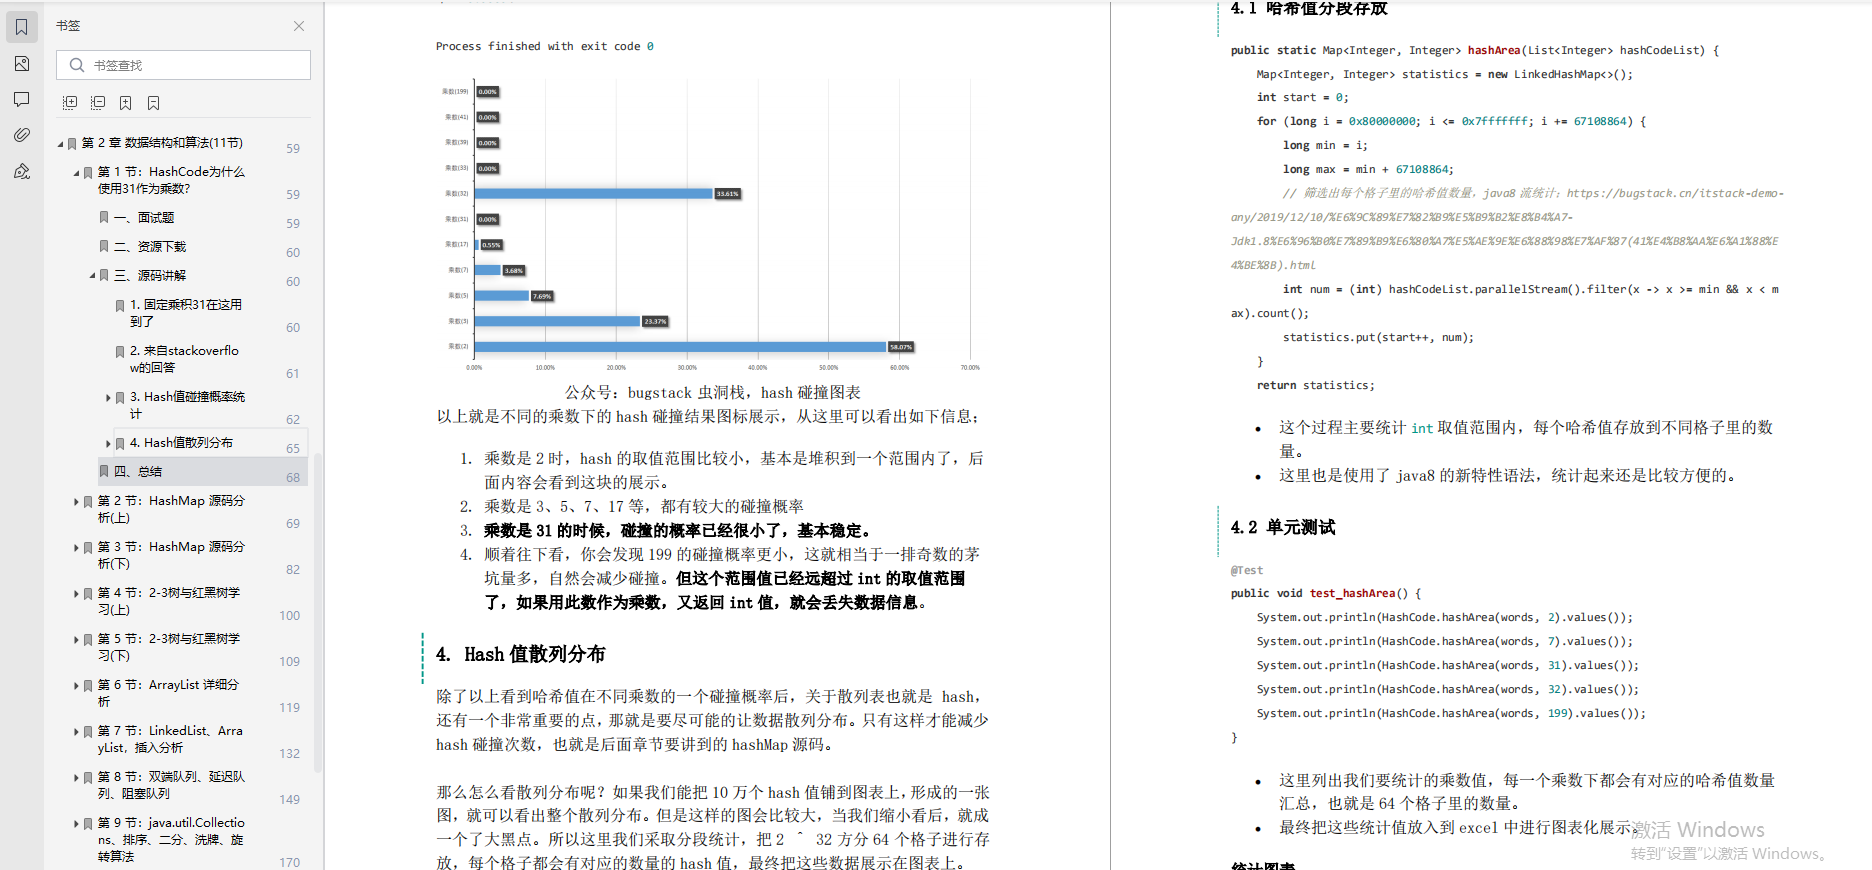Expand 第 4 节 2-3树与红黑树学习(上)
The height and width of the screenshot is (870, 1872).
(76, 594)
